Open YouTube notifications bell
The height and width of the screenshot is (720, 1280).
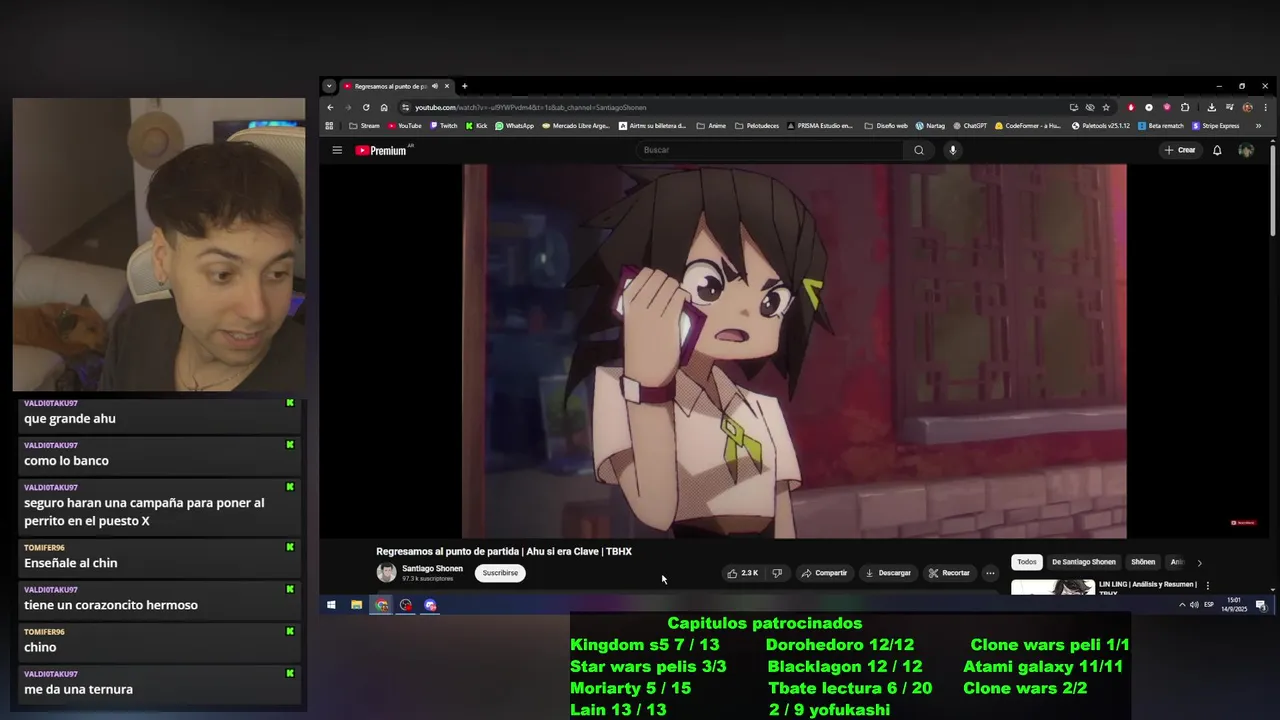point(1217,150)
